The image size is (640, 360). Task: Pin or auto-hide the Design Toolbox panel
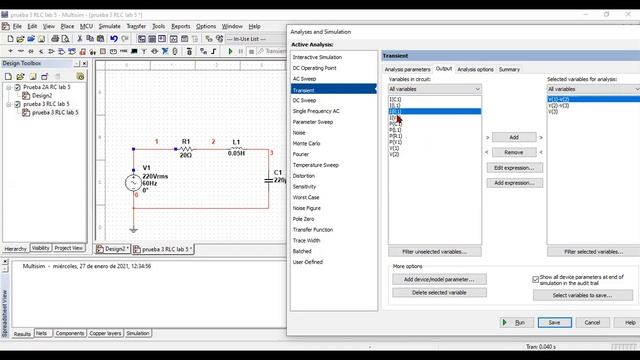coord(77,64)
